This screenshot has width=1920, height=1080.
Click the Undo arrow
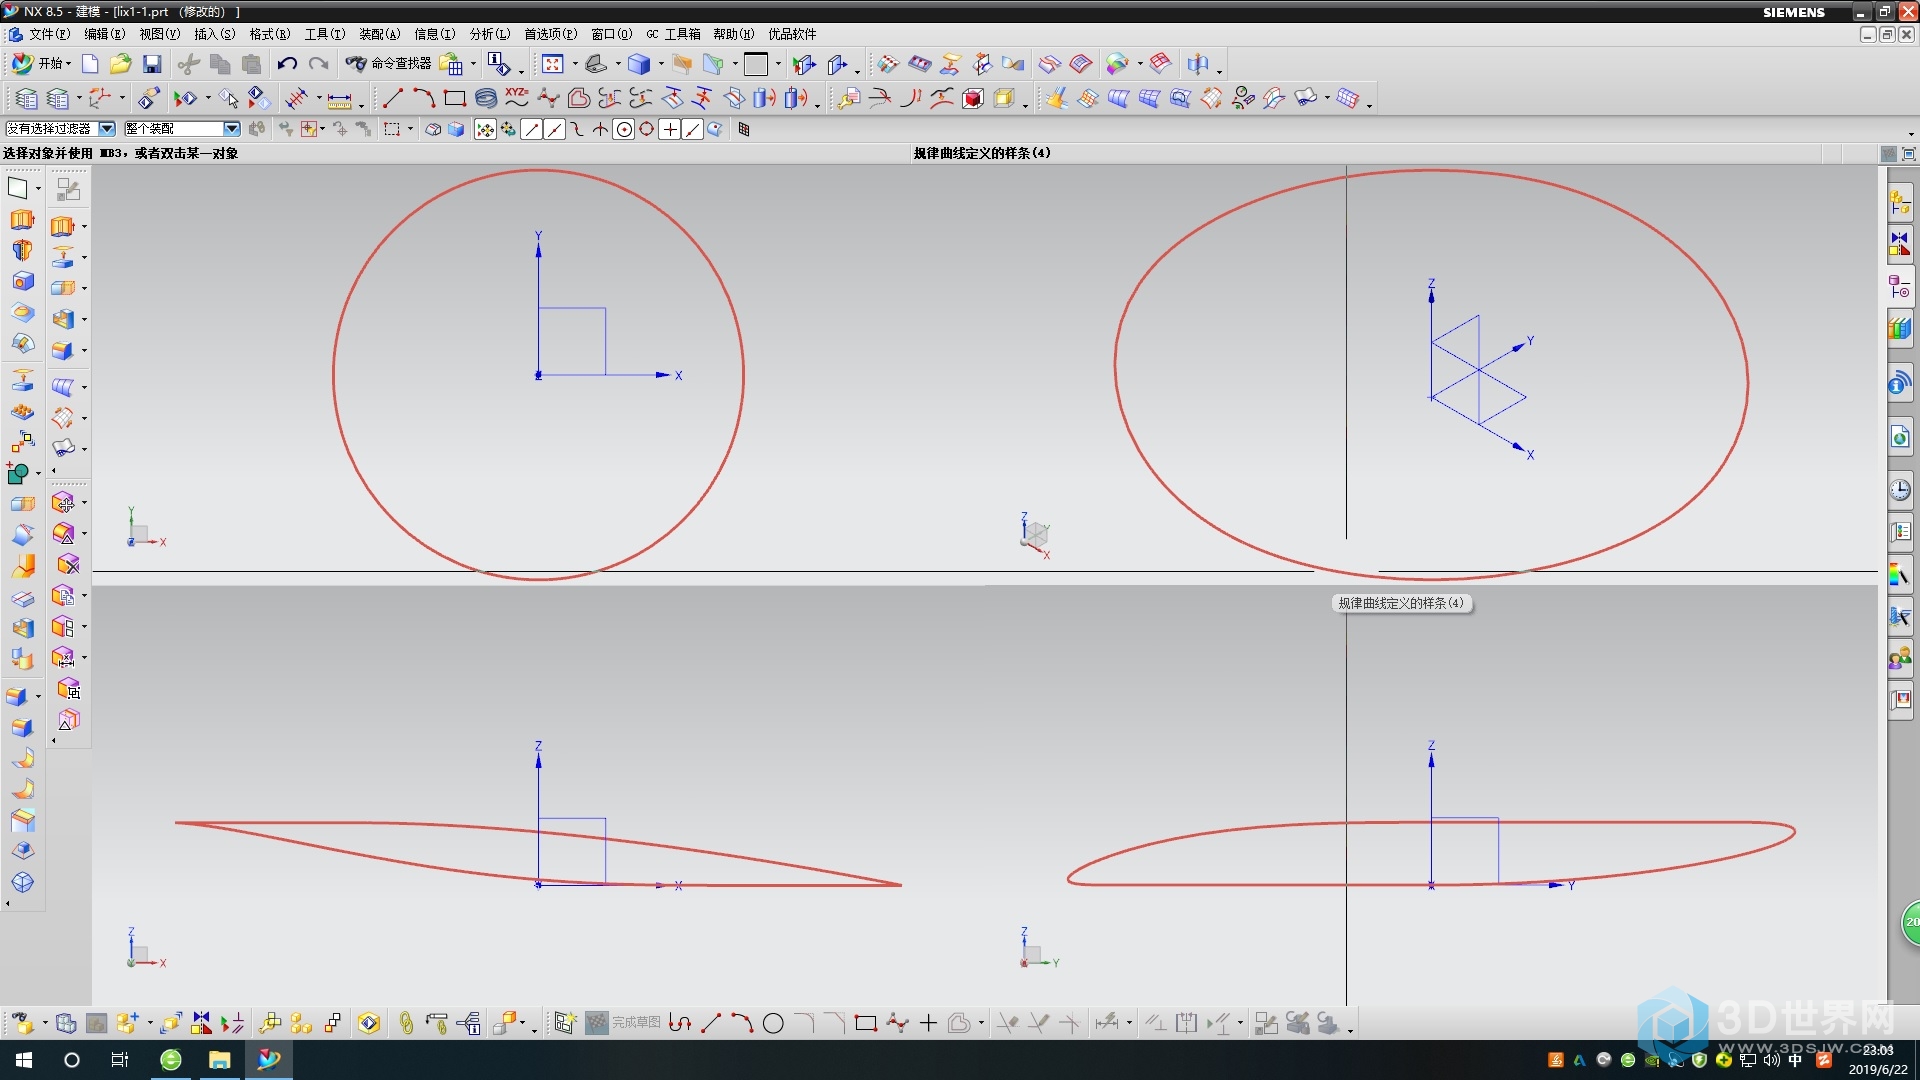pos(287,64)
